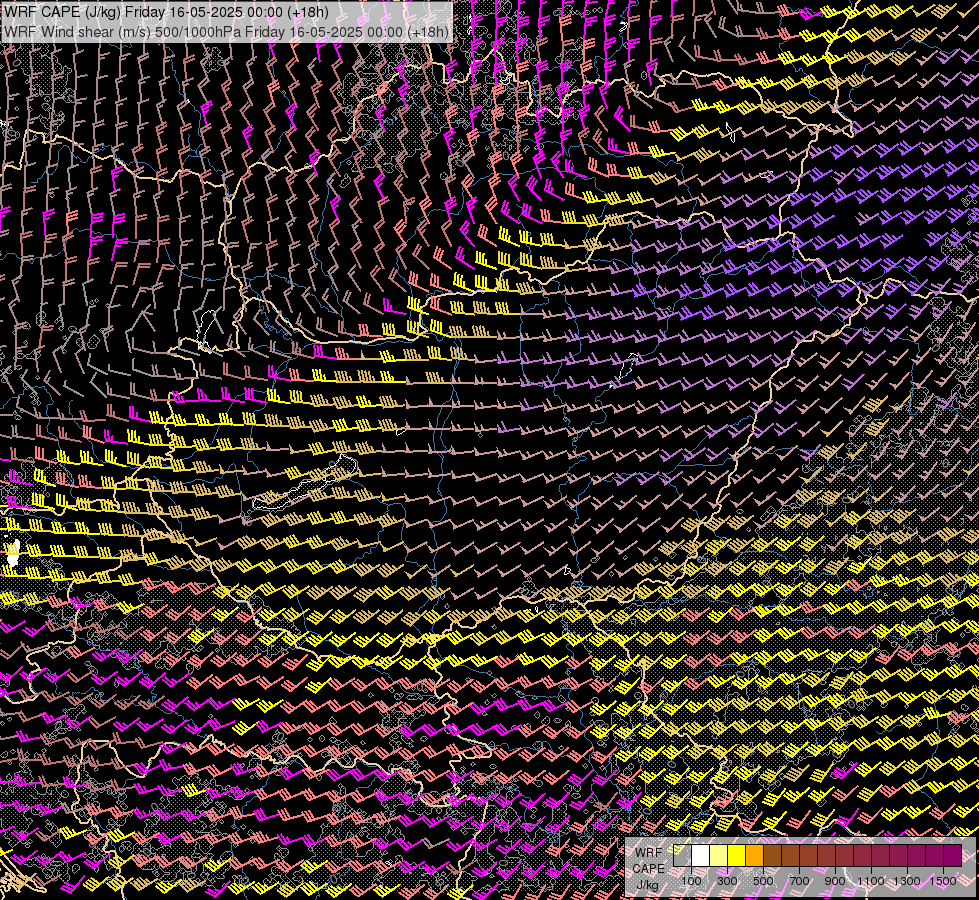Click the "CAPE" word in the legend
This screenshot has width=979, height=900.
tap(649, 869)
